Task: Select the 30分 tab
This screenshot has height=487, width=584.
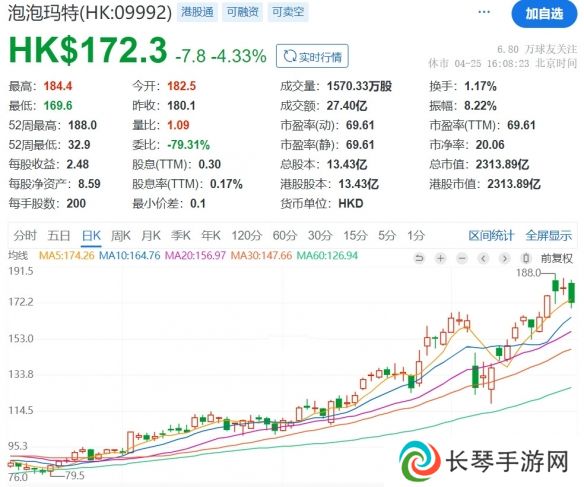Action: point(320,235)
